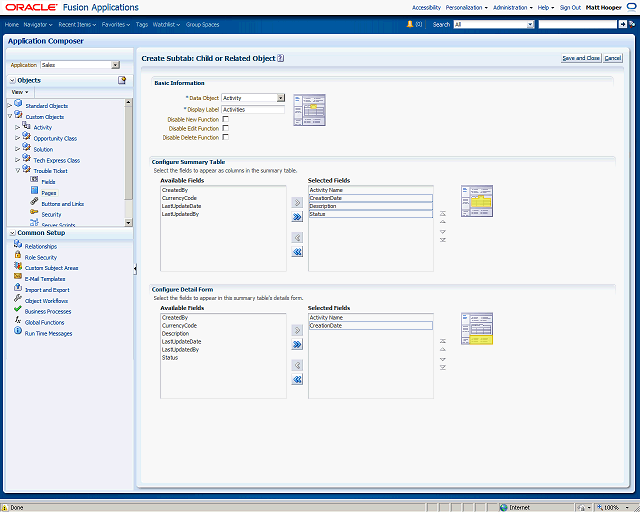Expand the Standard Objects tree node
640x512 pixels.
pyautogui.click(x=10, y=106)
